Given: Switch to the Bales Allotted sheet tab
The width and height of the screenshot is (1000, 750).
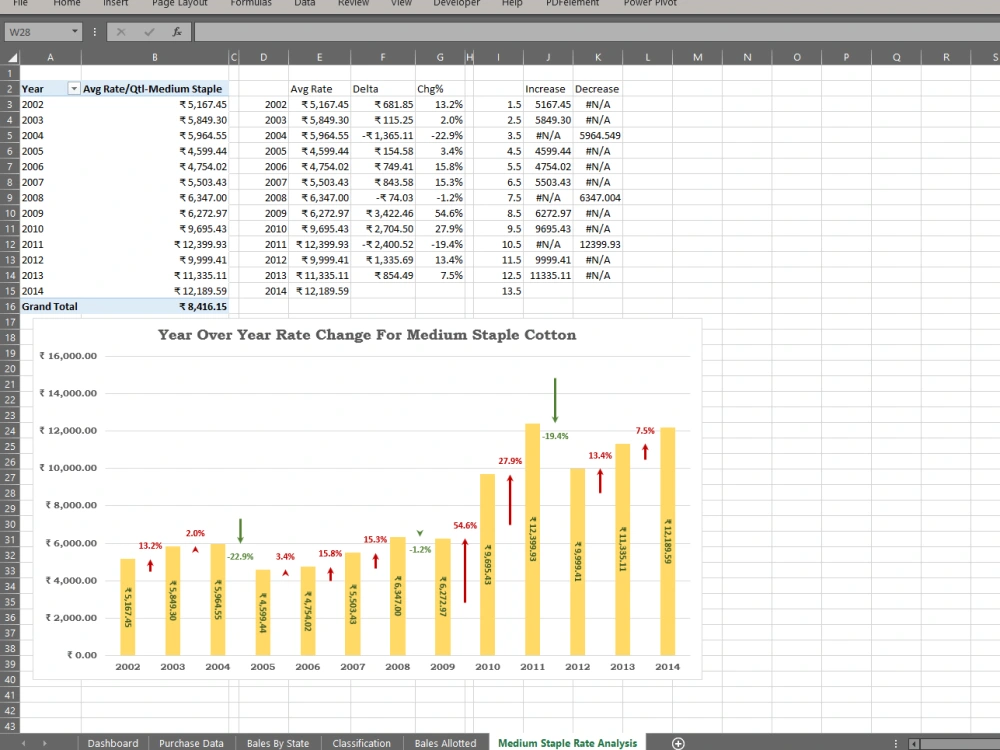Looking at the screenshot, I should (x=445, y=743).
